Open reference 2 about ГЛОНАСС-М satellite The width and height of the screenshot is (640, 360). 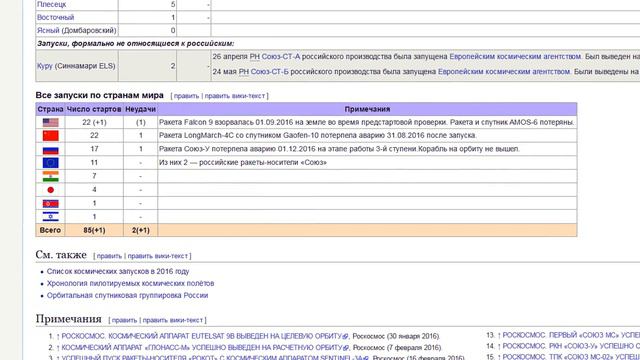pos(202,348)
